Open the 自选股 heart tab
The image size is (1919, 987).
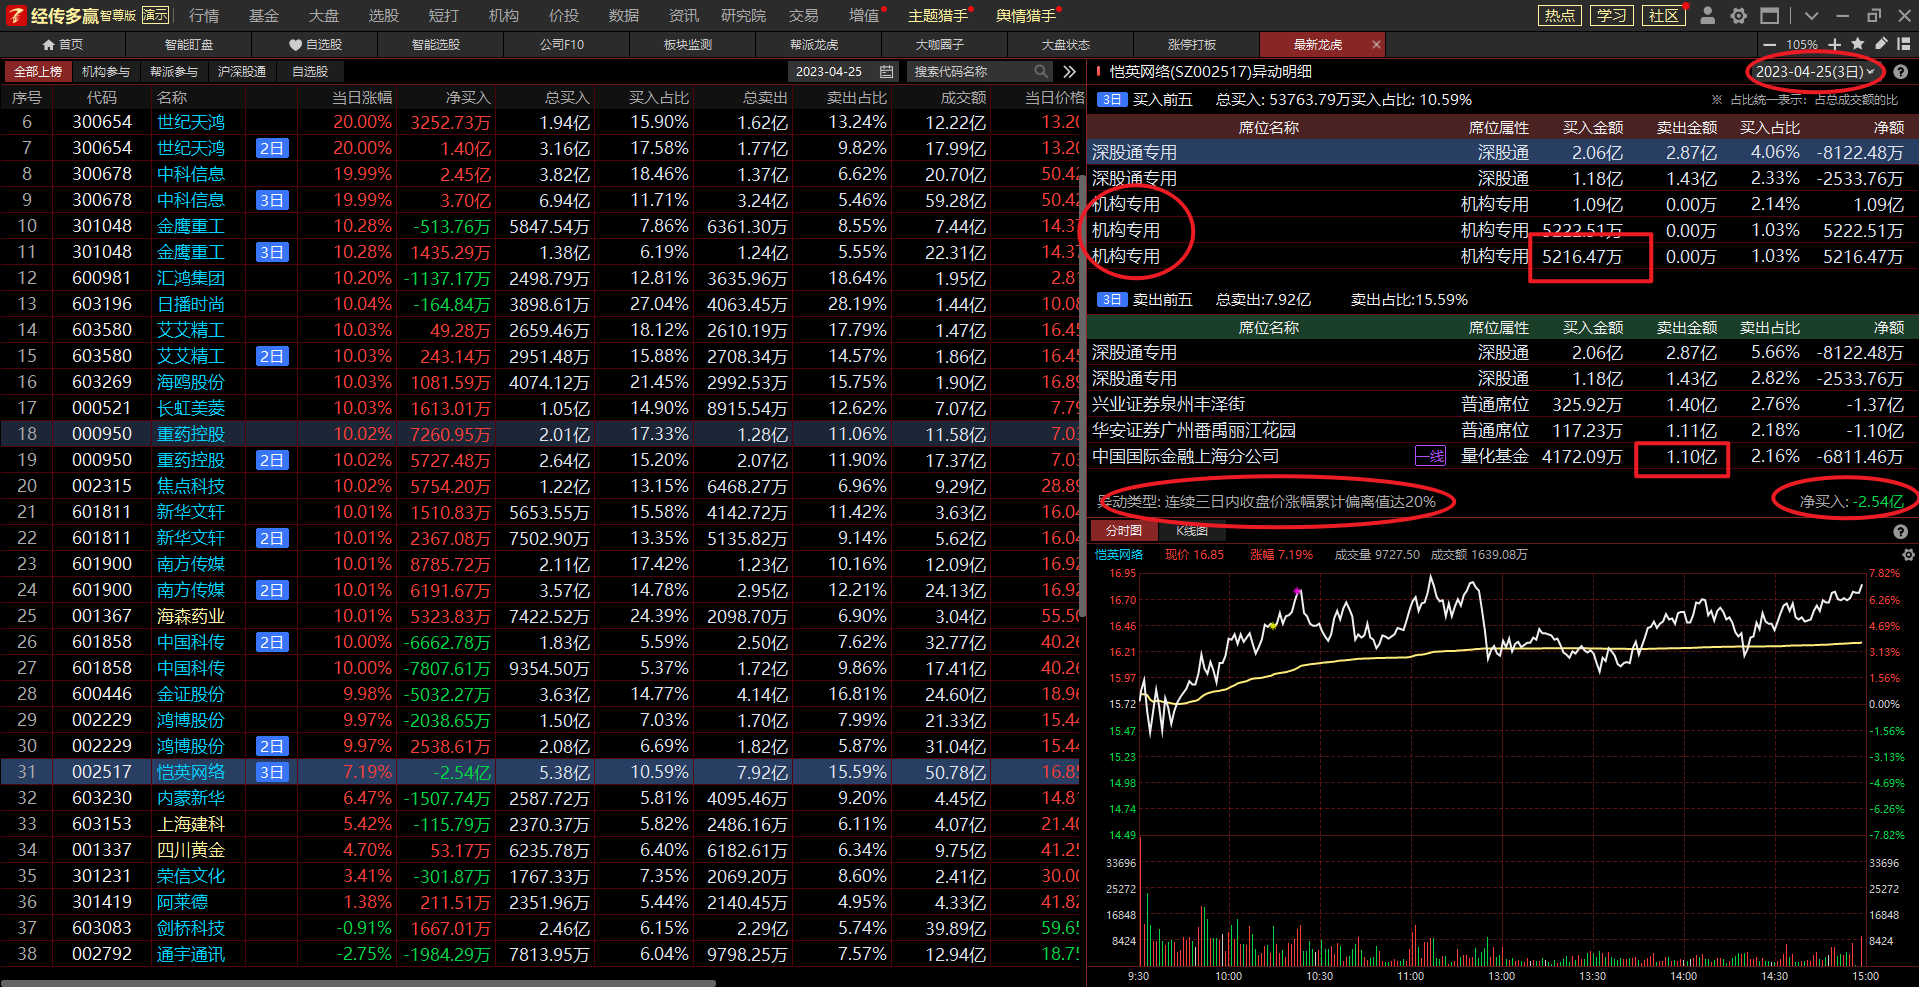pos(315,45)
